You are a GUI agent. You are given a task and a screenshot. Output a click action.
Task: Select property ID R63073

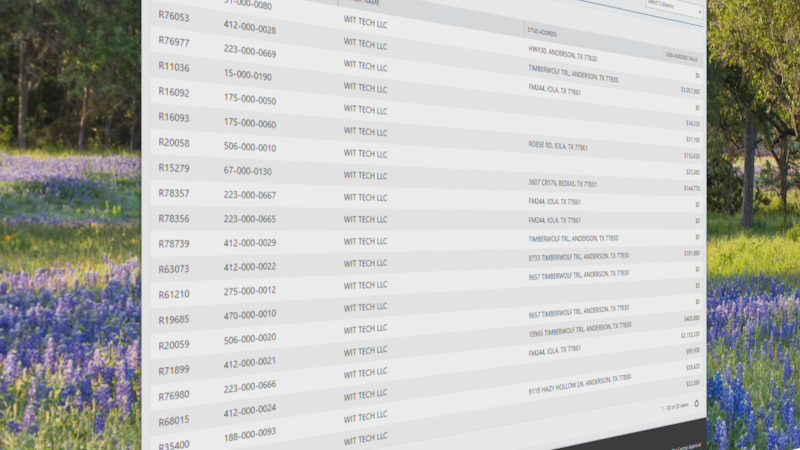(x=173, y=269)
